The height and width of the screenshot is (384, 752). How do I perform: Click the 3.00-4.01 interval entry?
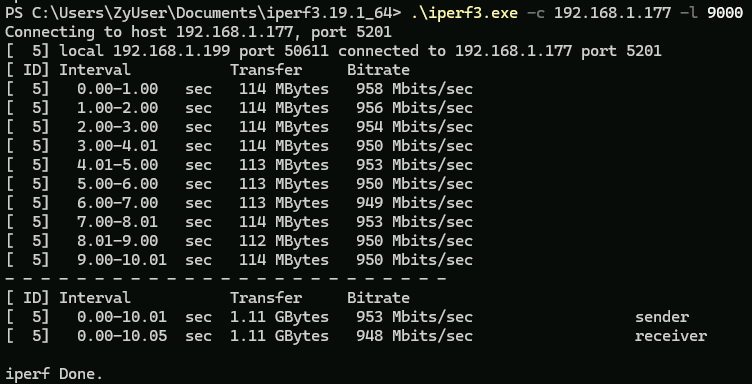point(117,146)
